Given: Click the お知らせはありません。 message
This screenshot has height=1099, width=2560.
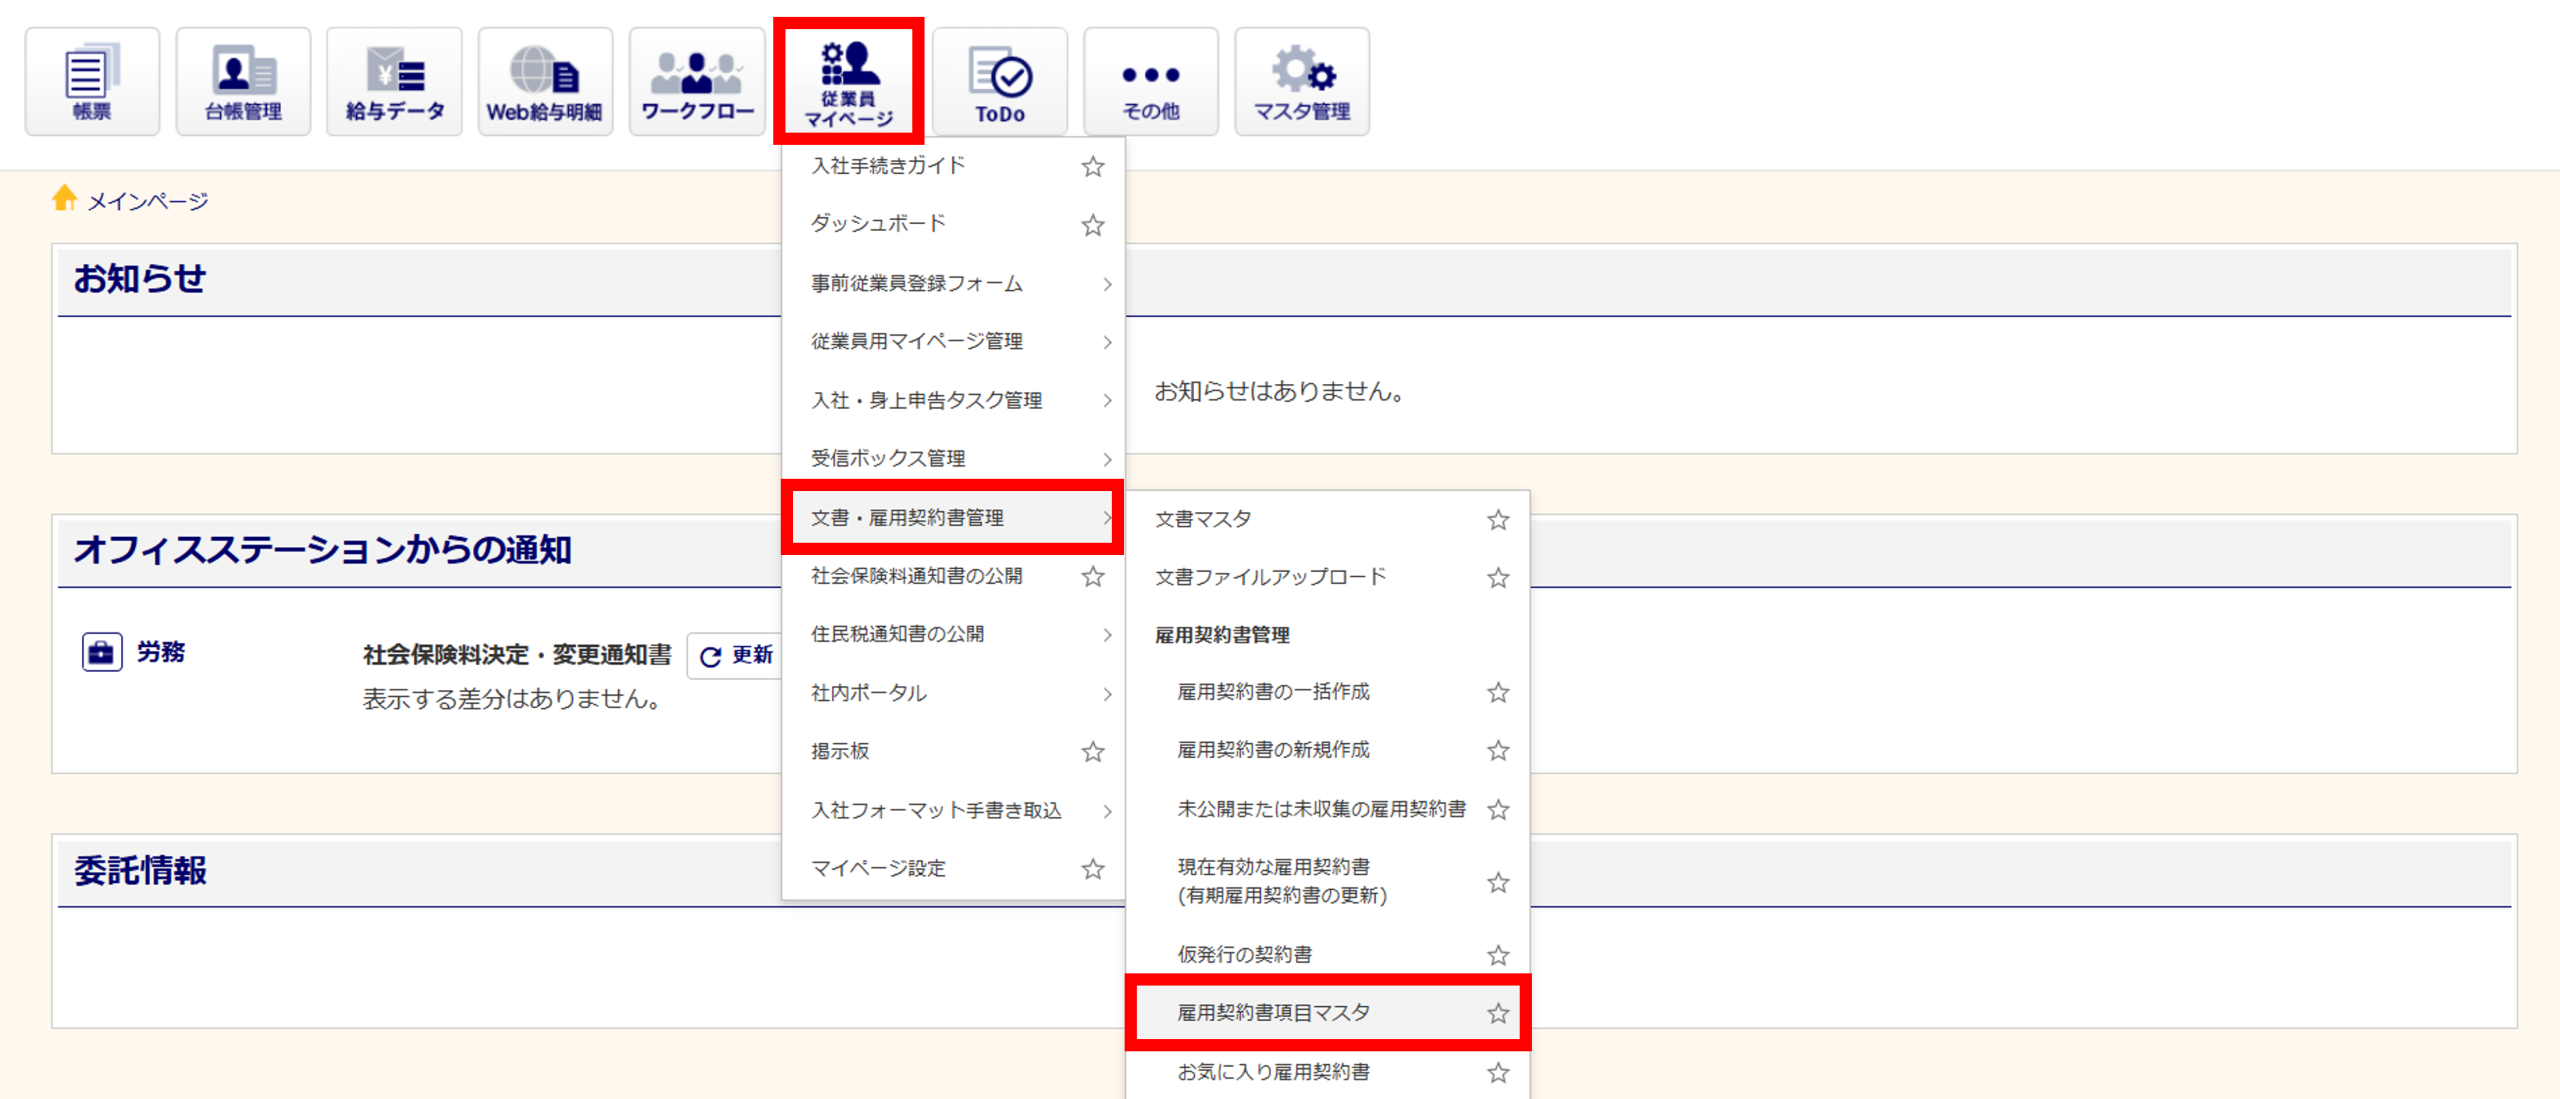Looking at the screenshot, I should pyautogui.click(x=1280, y=391).
